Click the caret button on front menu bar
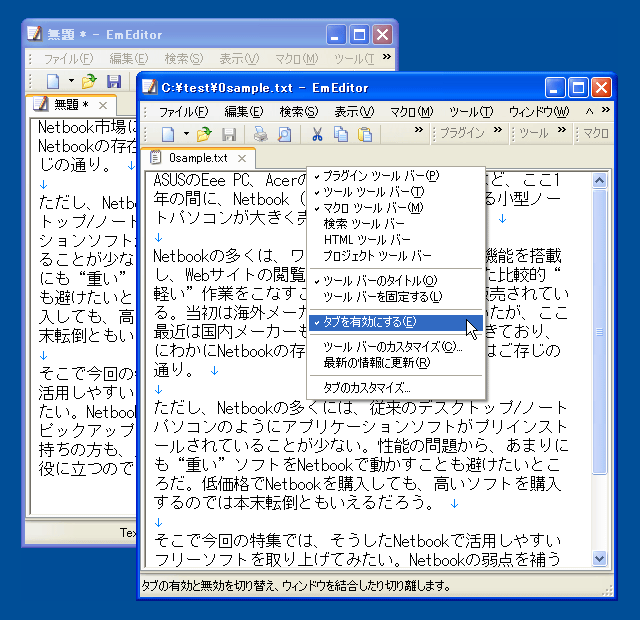Screen dimensions: 640x620 pos(589,111)
